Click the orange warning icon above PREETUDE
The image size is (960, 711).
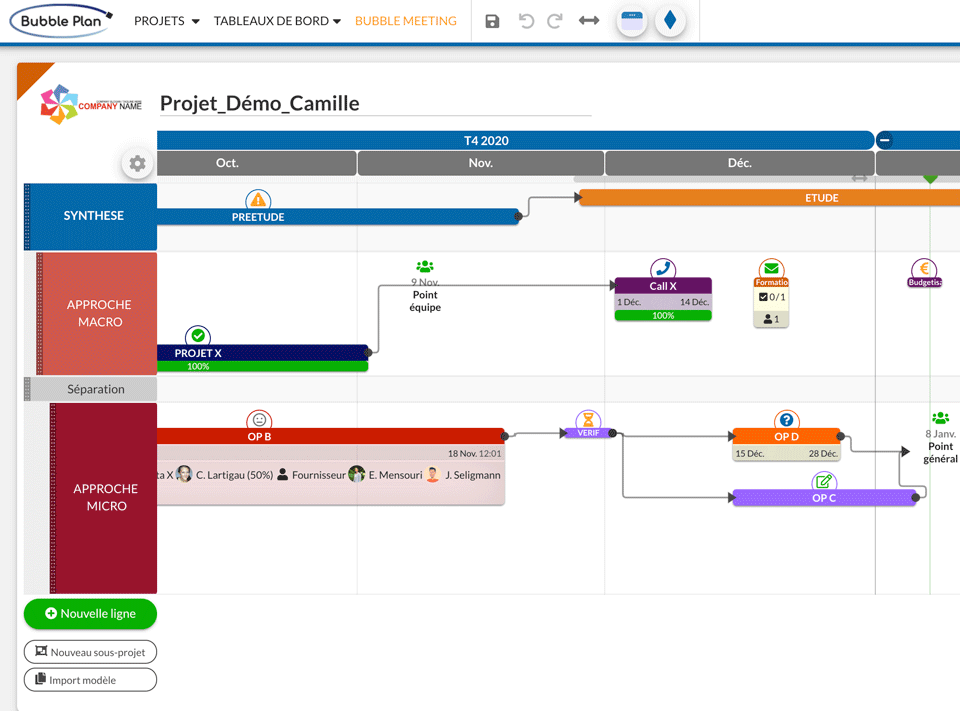pyautogui.click(x=258, y=201)
